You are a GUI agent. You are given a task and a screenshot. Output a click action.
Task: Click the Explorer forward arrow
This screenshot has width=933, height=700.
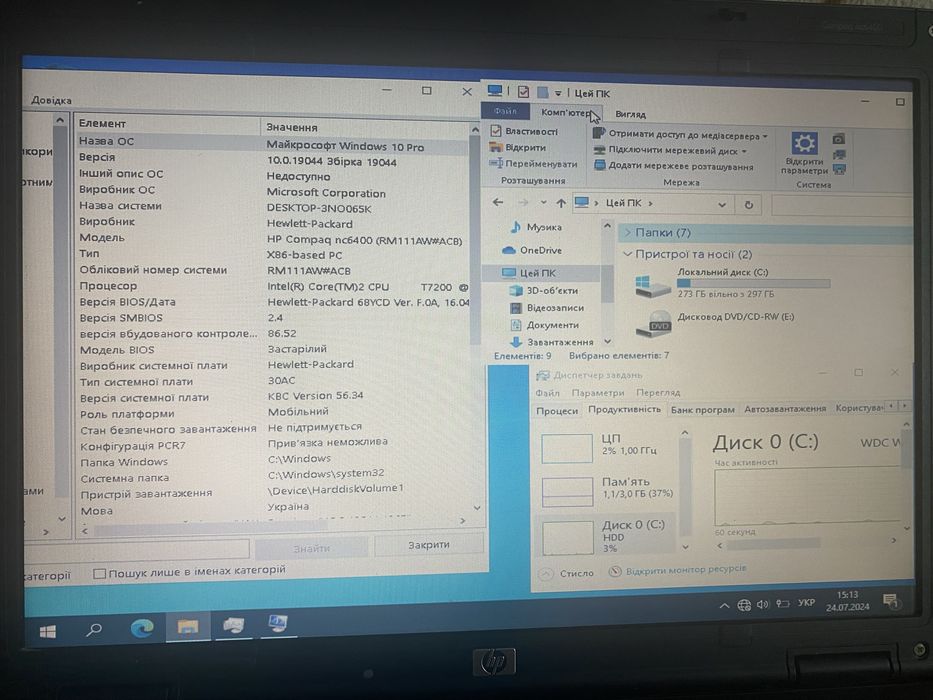(523, 203)
